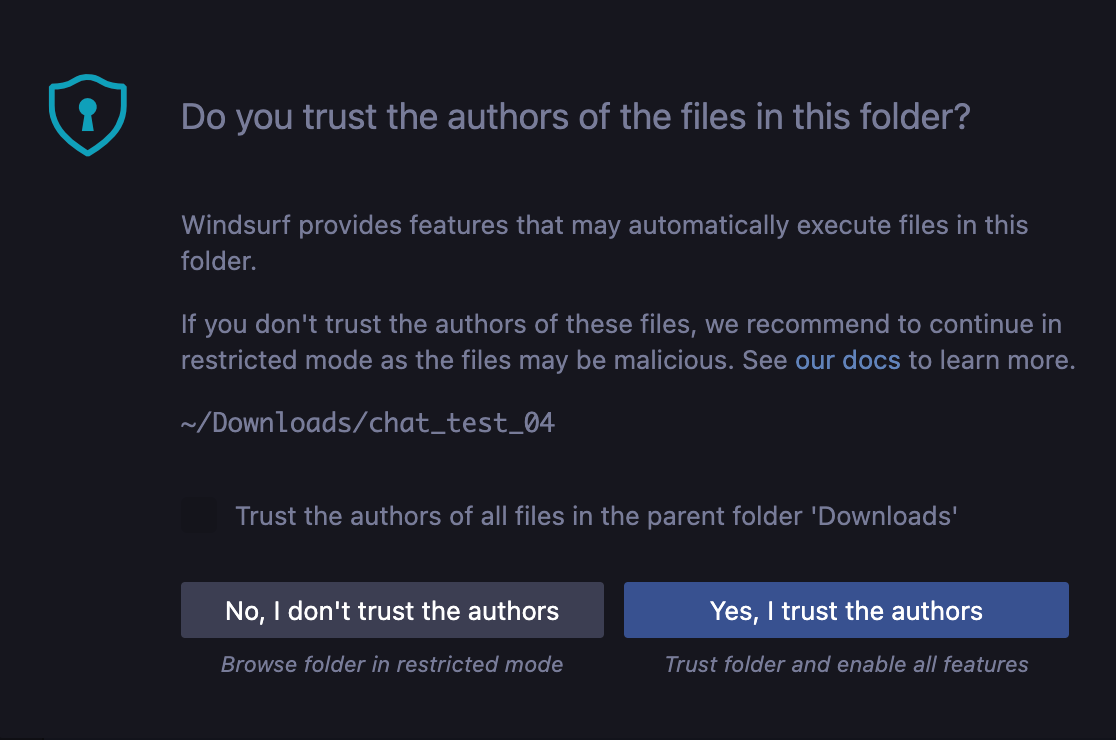
Task: Click the 'Trust folder and enable all features' caption
Action: click(846, 664)
